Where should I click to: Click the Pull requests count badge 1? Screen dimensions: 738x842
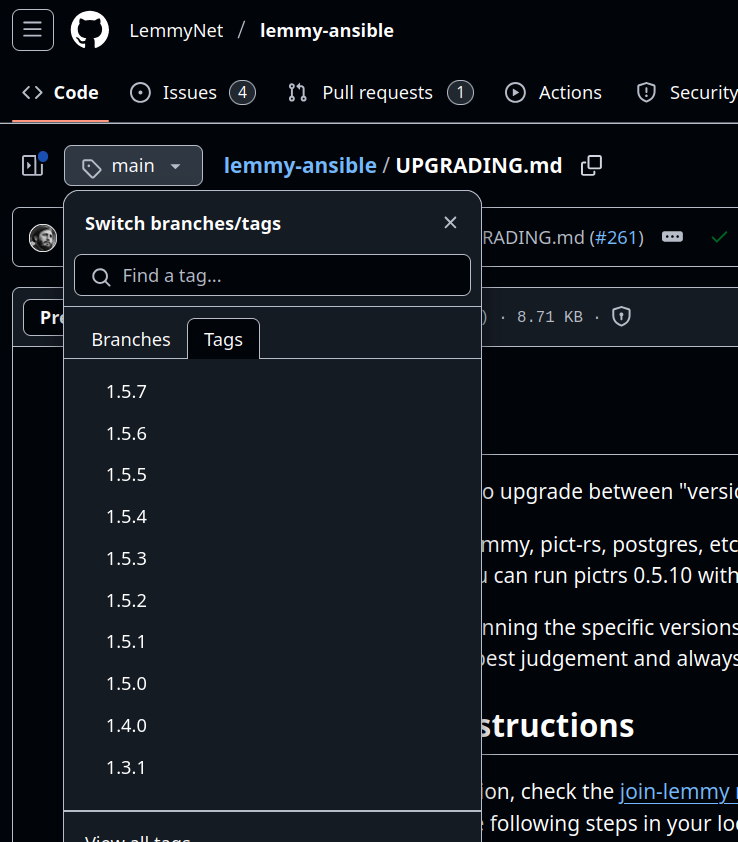tap(460, 92)
